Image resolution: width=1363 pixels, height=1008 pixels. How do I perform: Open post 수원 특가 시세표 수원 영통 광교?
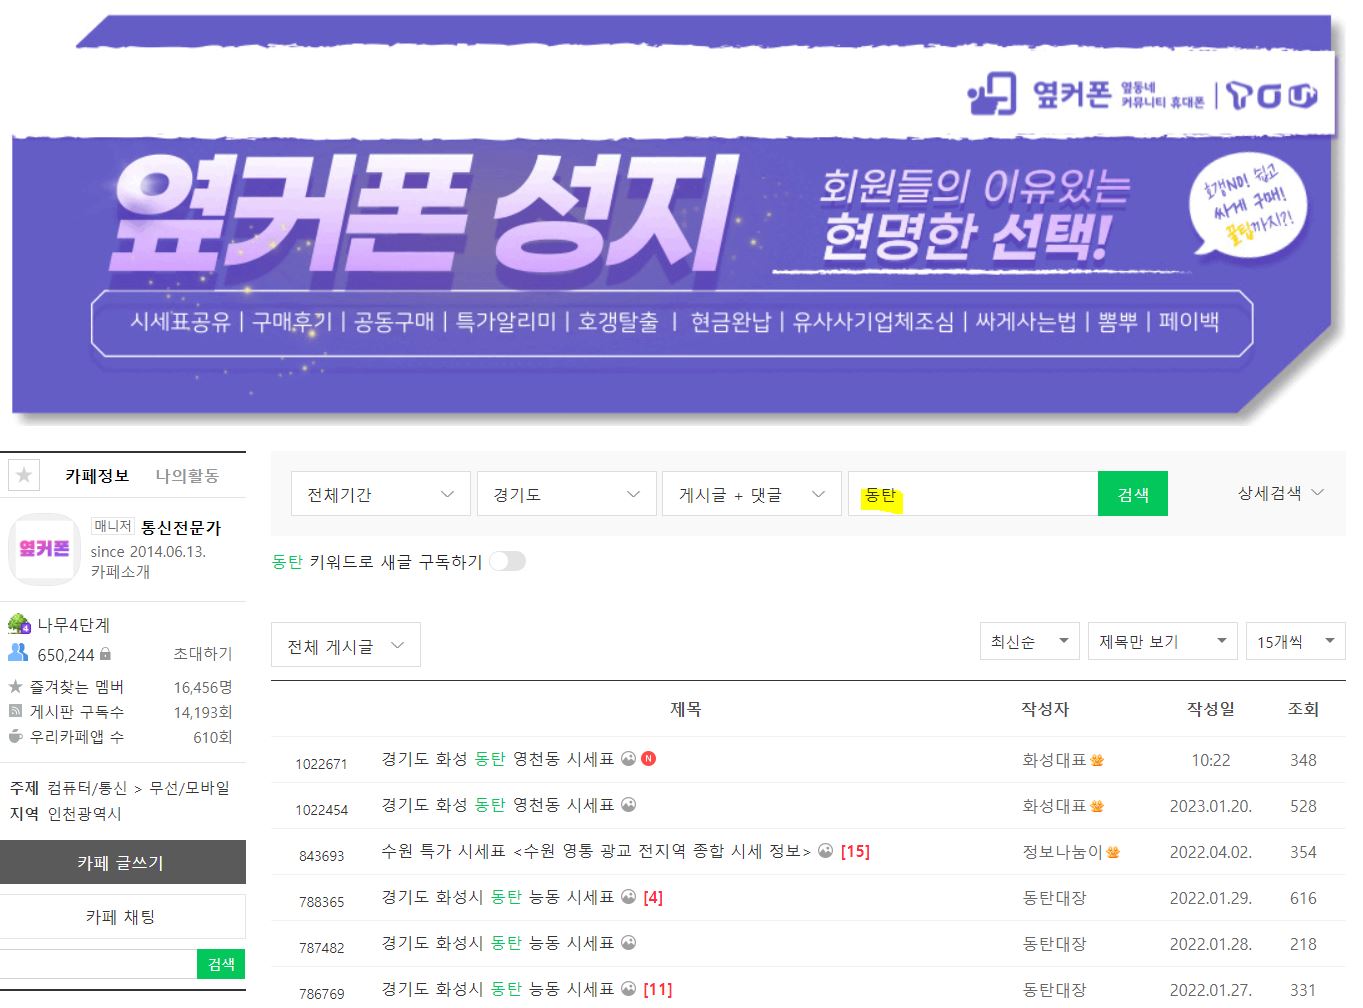pyautogui.click(x=596, y=851)
